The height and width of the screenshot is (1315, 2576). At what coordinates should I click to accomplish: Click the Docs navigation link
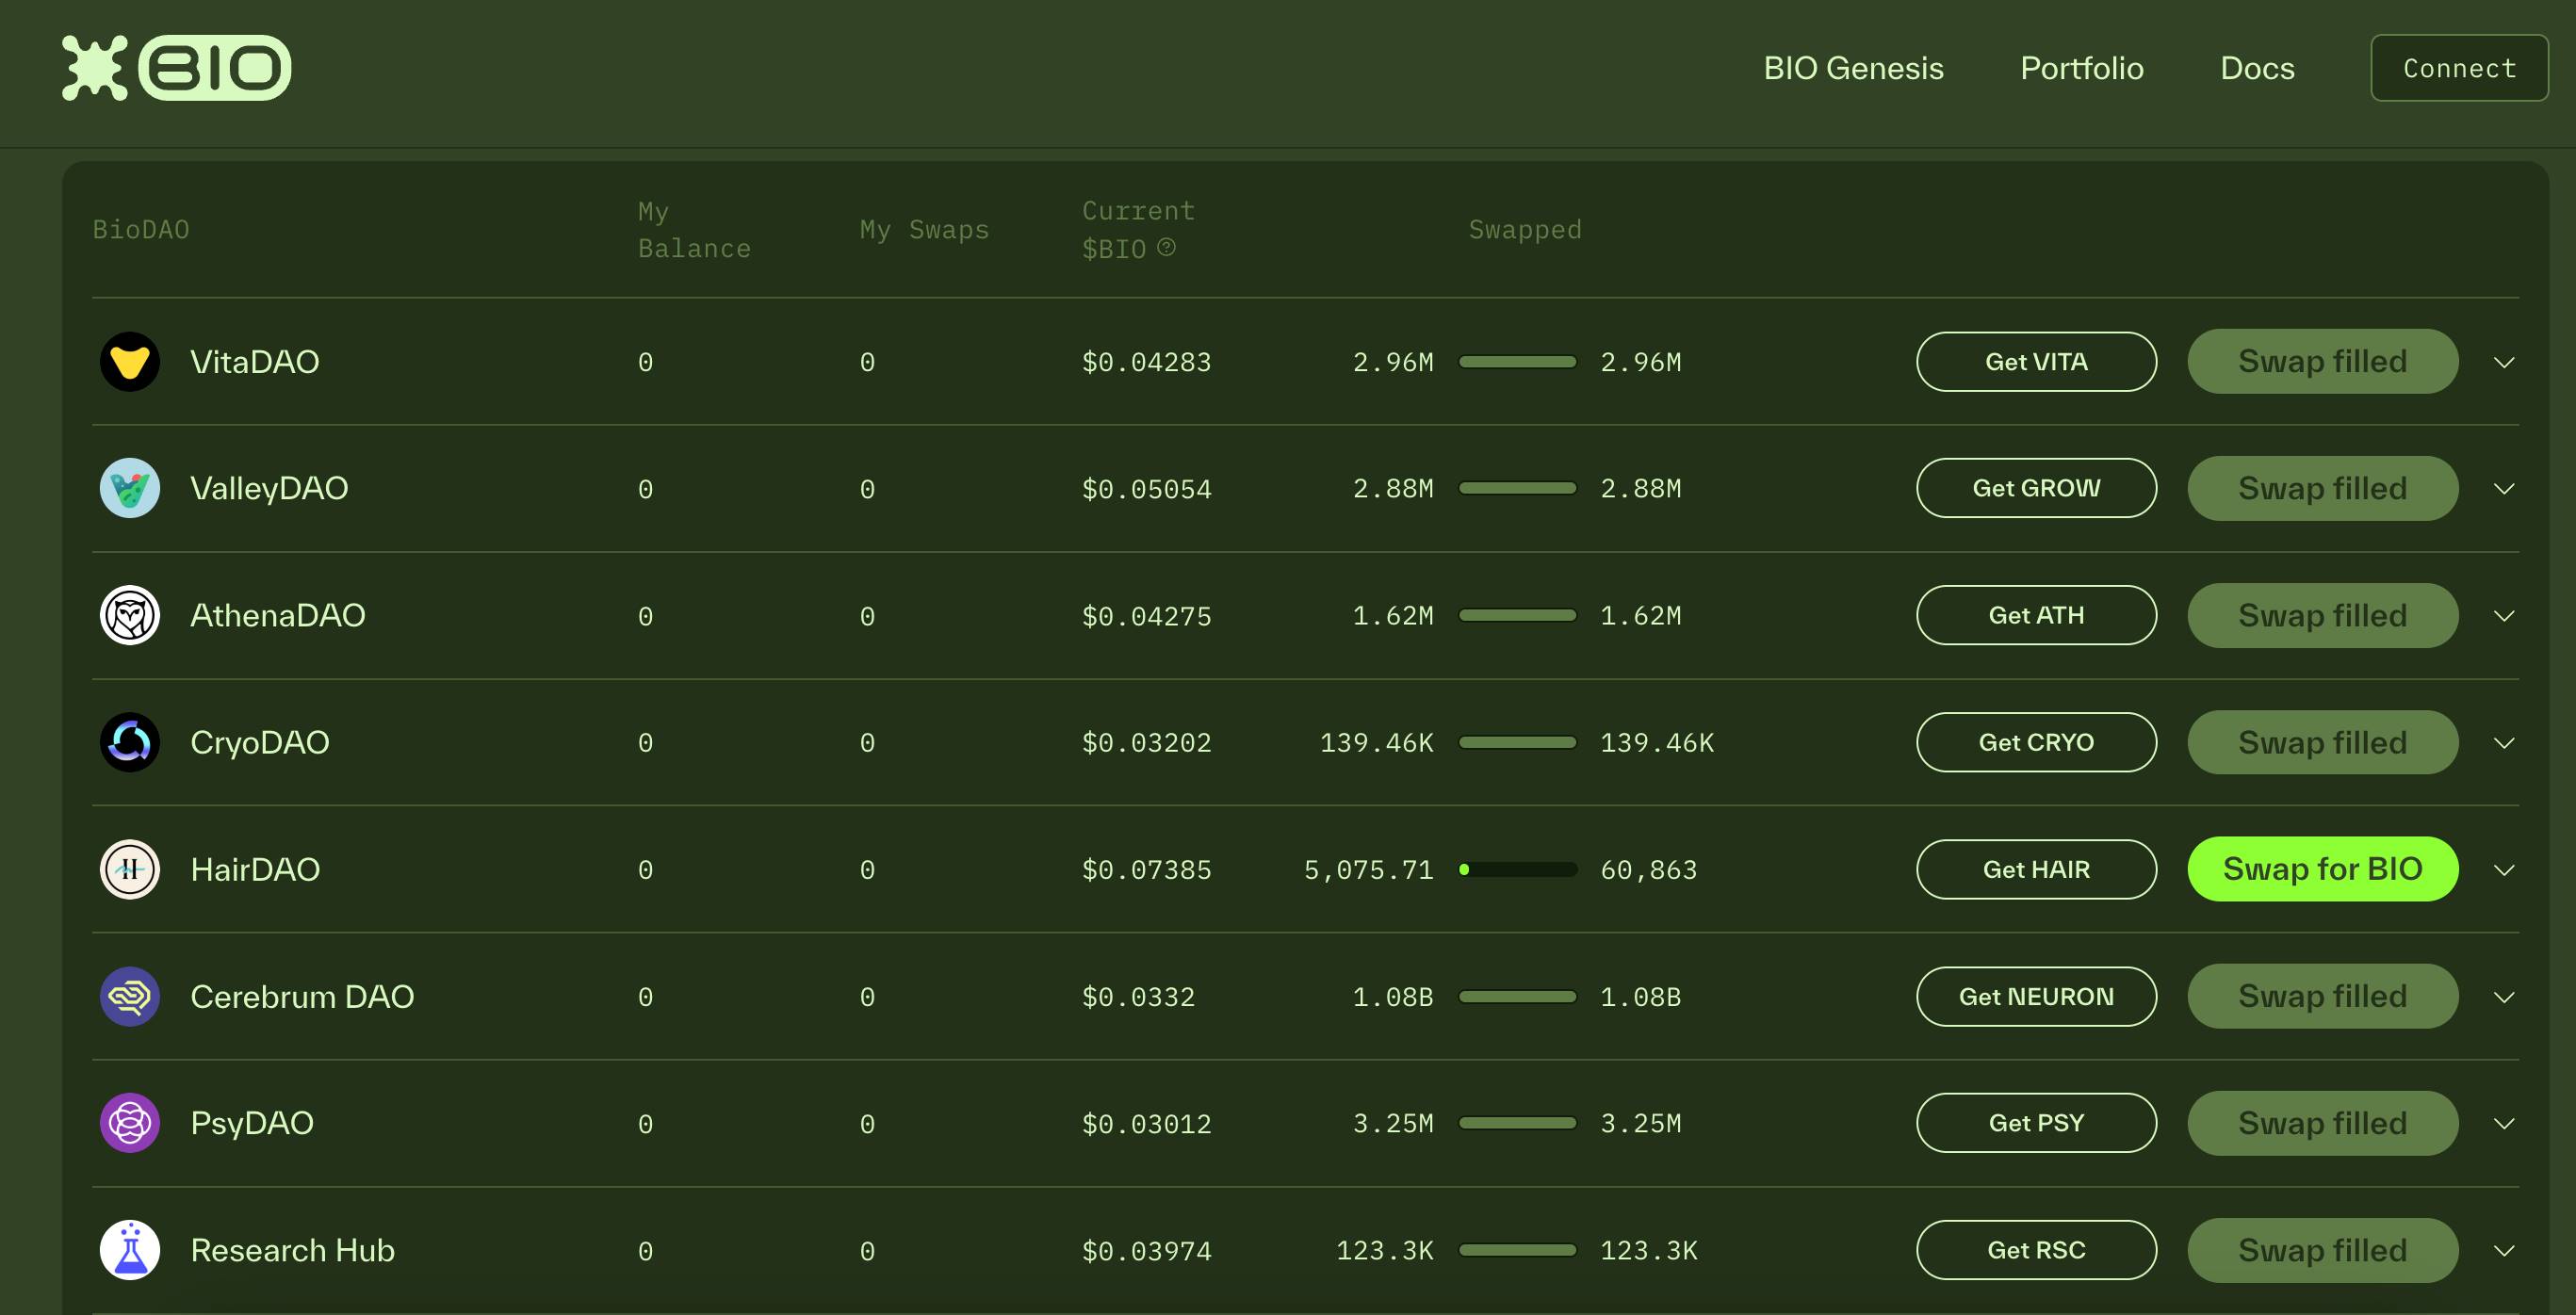pyautogui.click(x=2258, y=67)
